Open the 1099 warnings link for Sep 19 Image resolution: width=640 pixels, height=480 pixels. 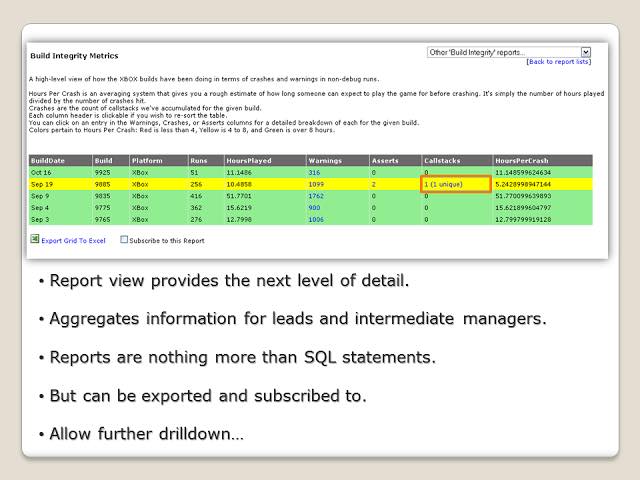pos(317,184)
